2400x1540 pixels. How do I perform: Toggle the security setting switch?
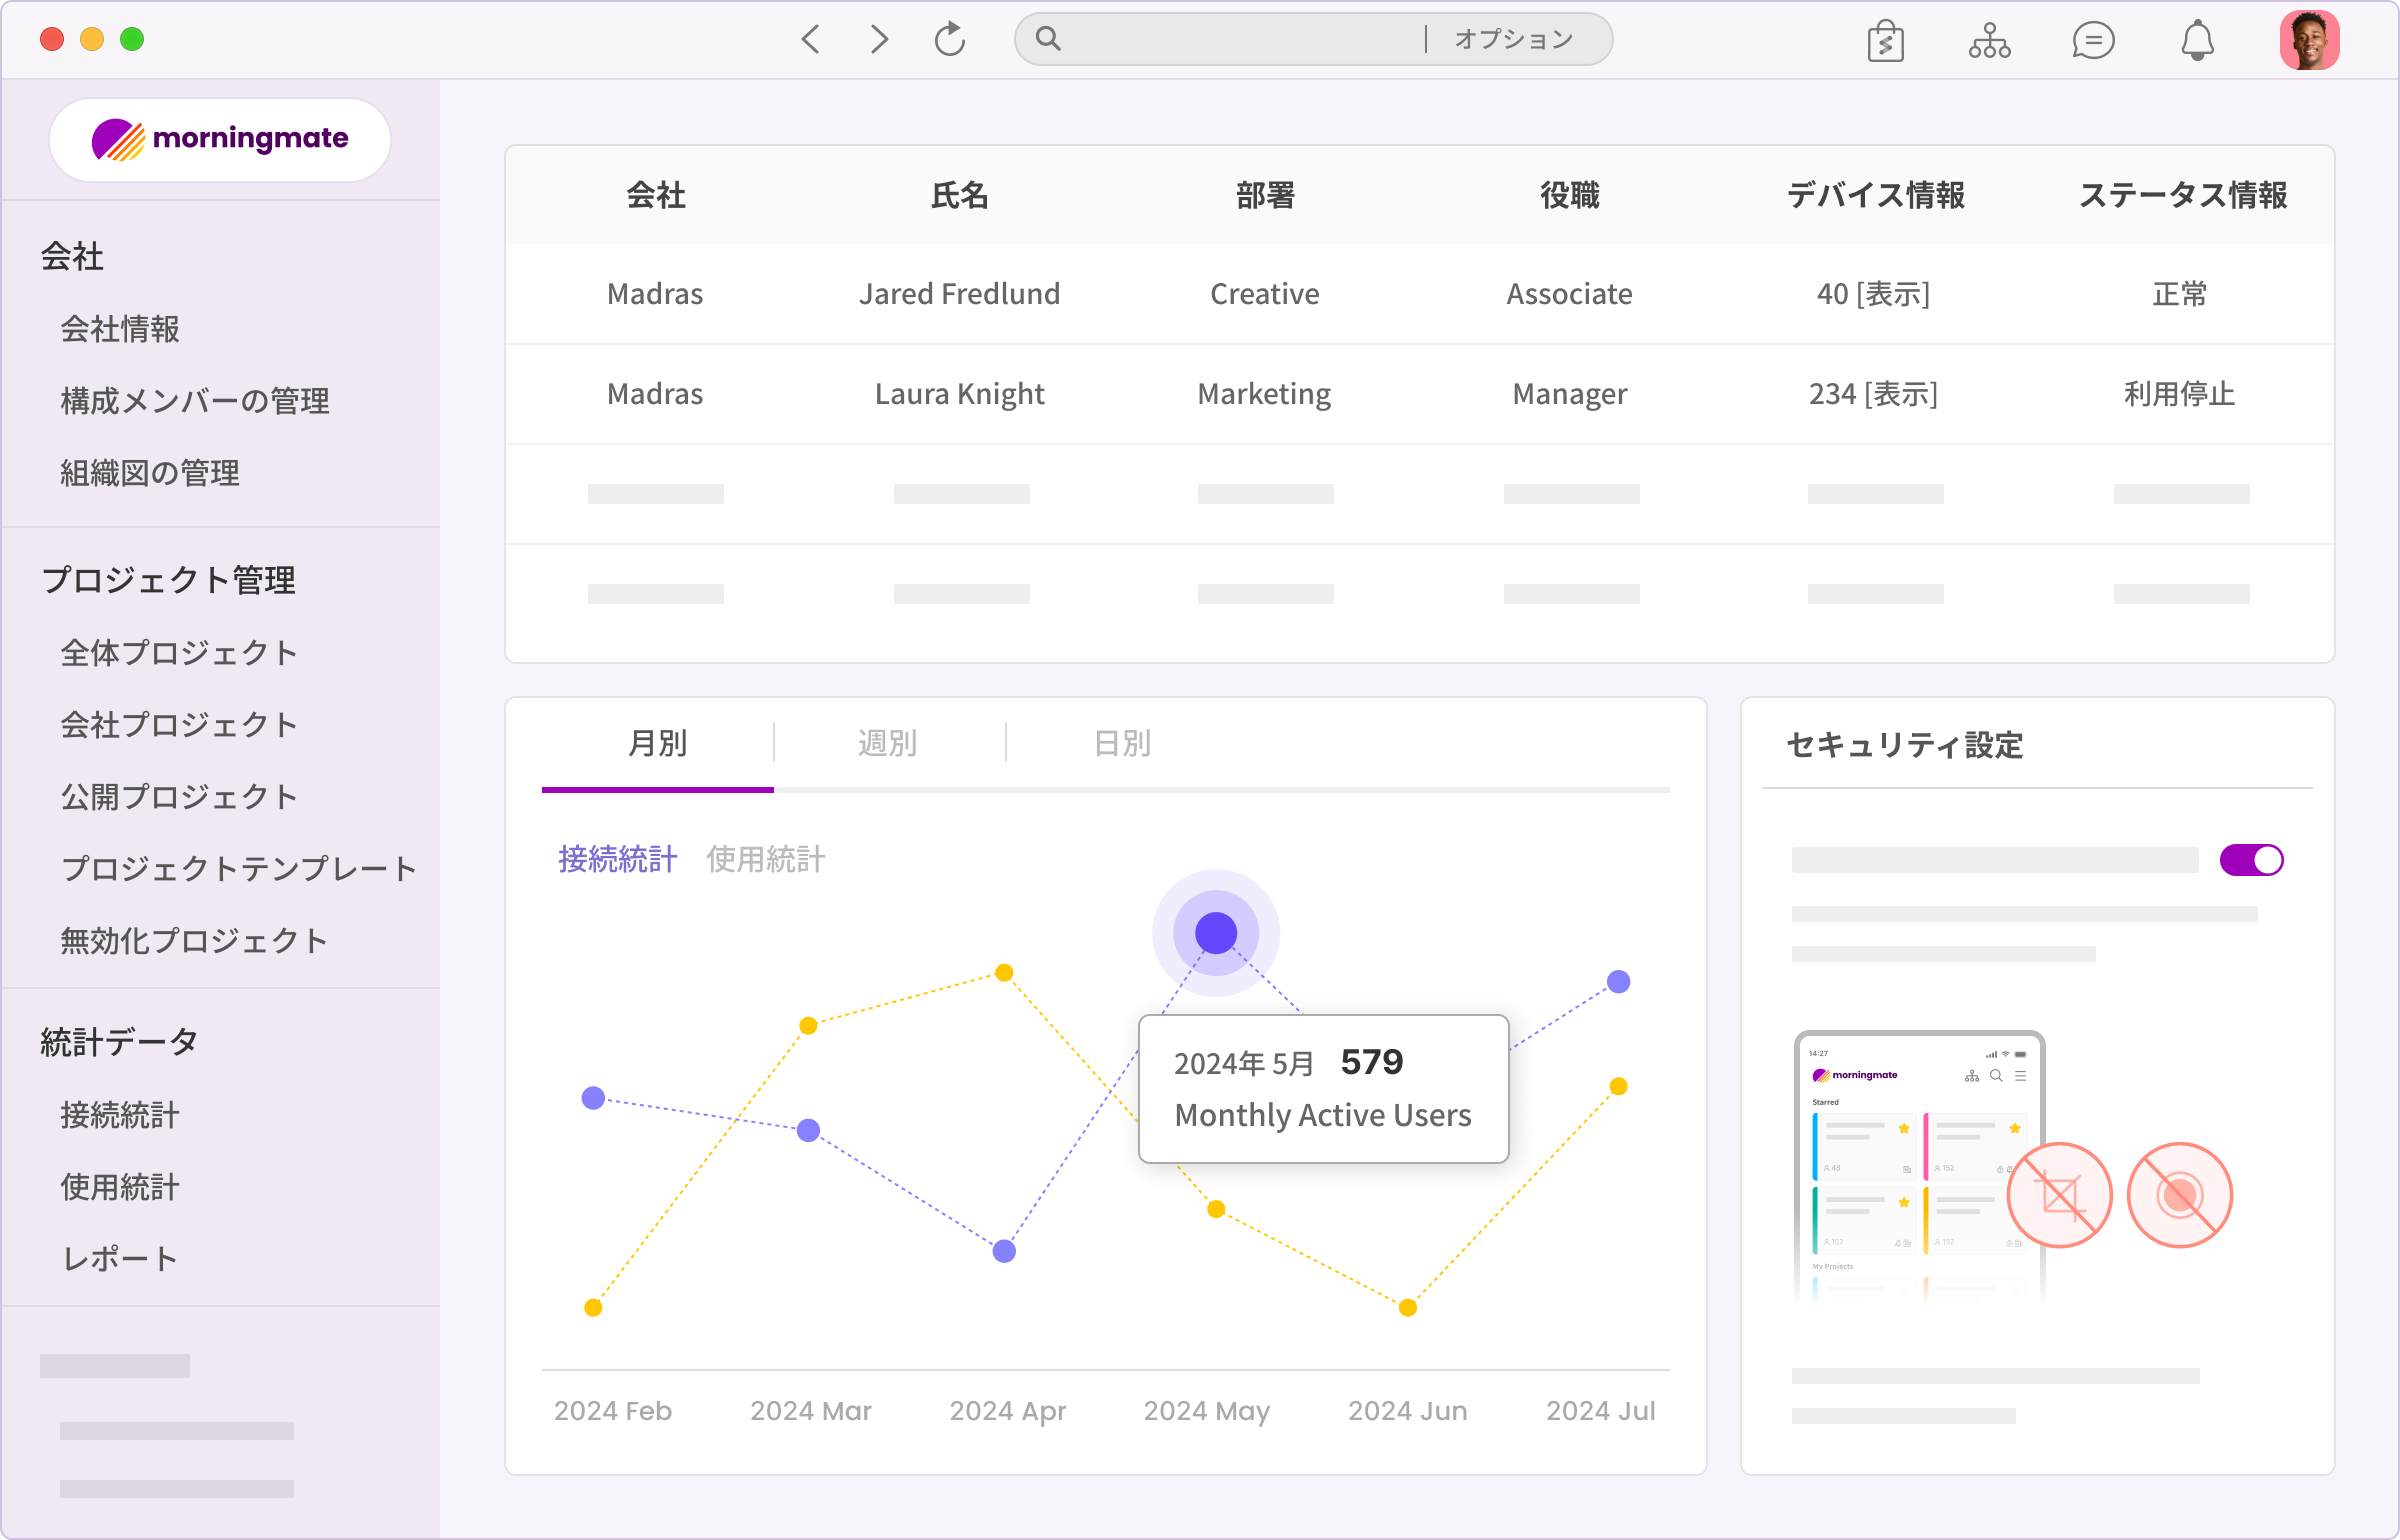2251,860
